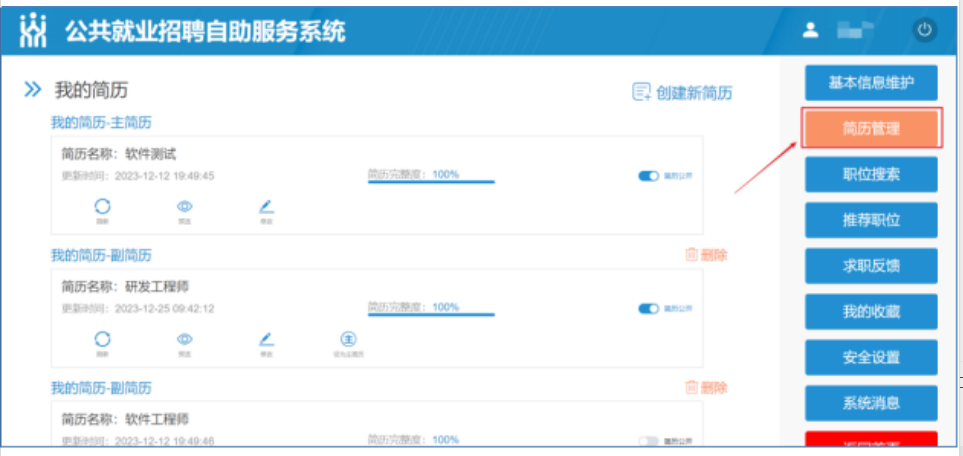Preview the 软件测试 resume via eye icon
963x456 pixels.
click(184, 207)
